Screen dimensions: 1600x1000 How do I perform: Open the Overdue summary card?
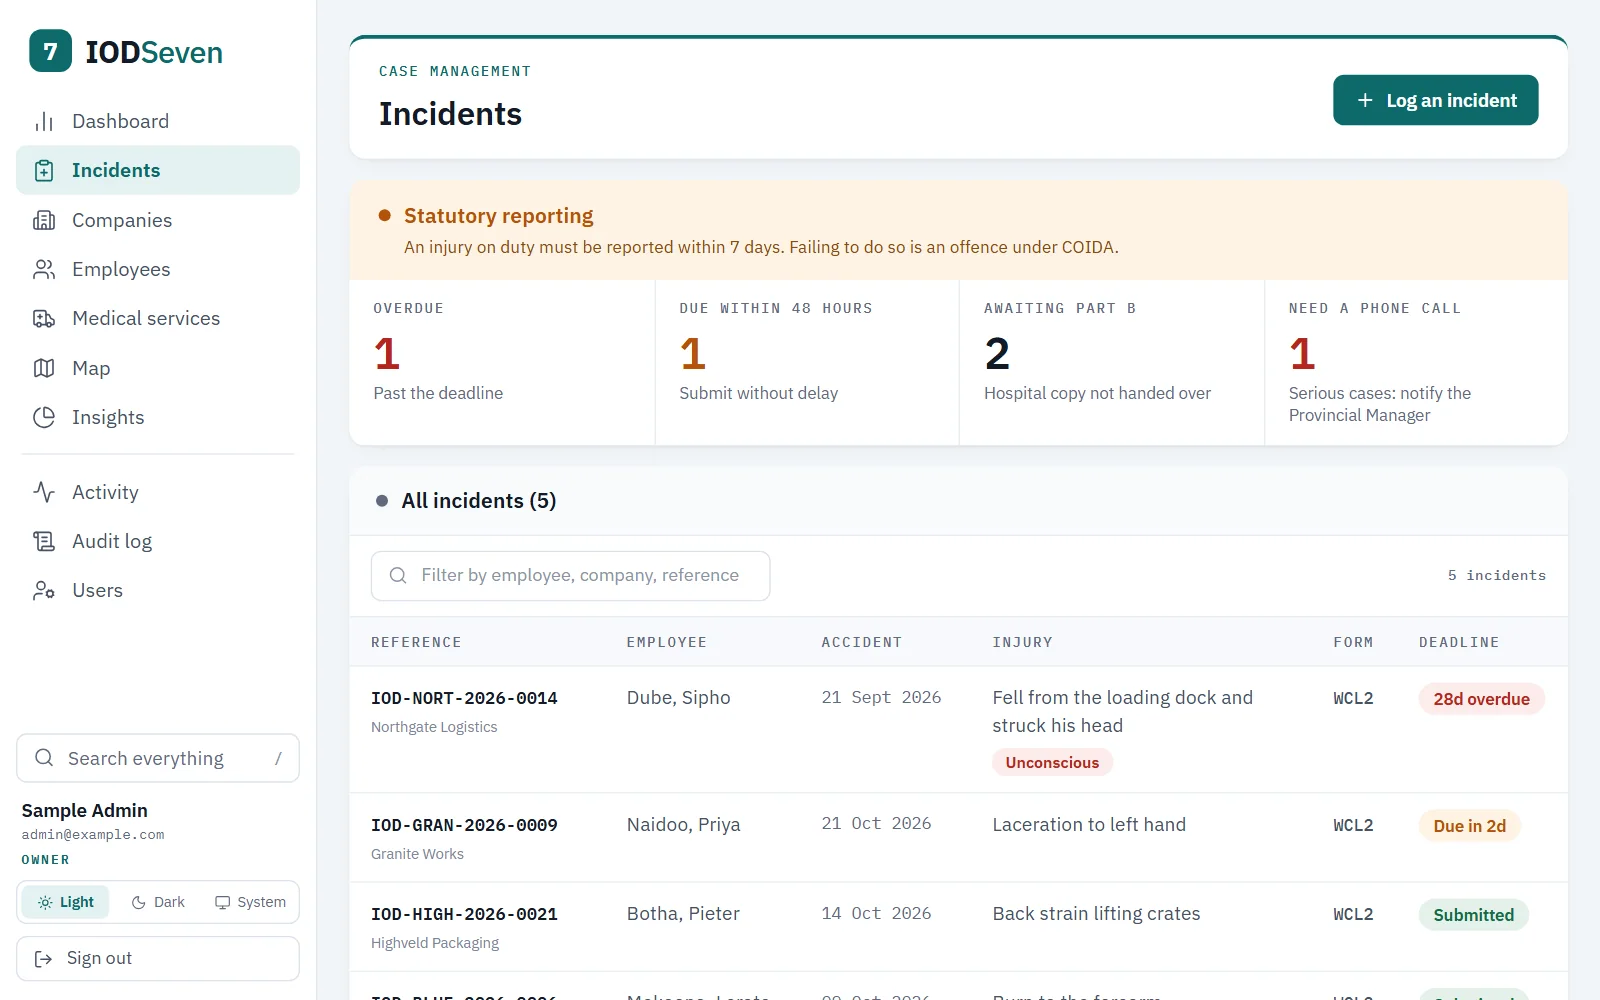click(x=502, y=362)
